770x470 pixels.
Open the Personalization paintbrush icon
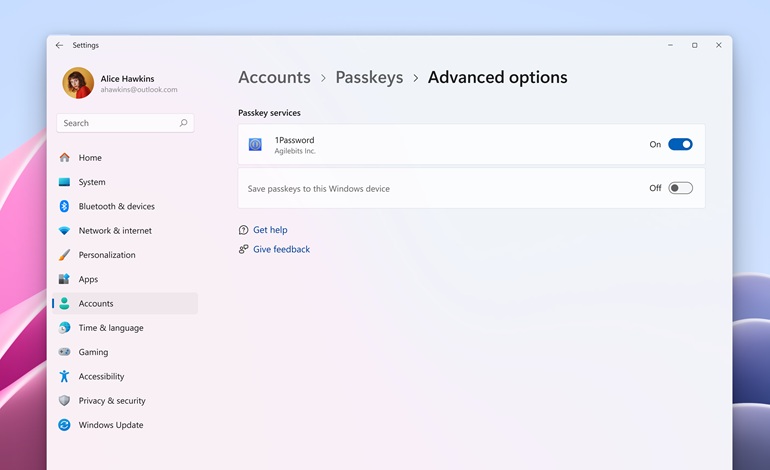(64, 255)
